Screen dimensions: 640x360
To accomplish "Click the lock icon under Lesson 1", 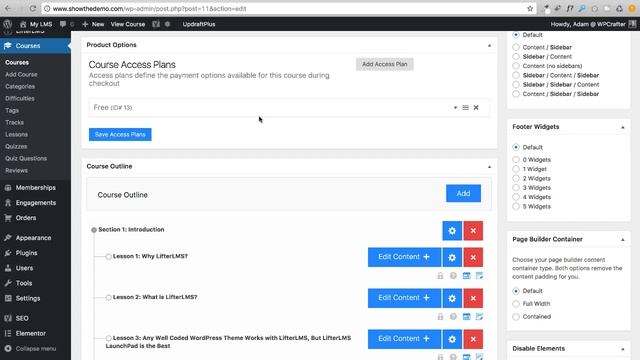I will pos(440,276).
